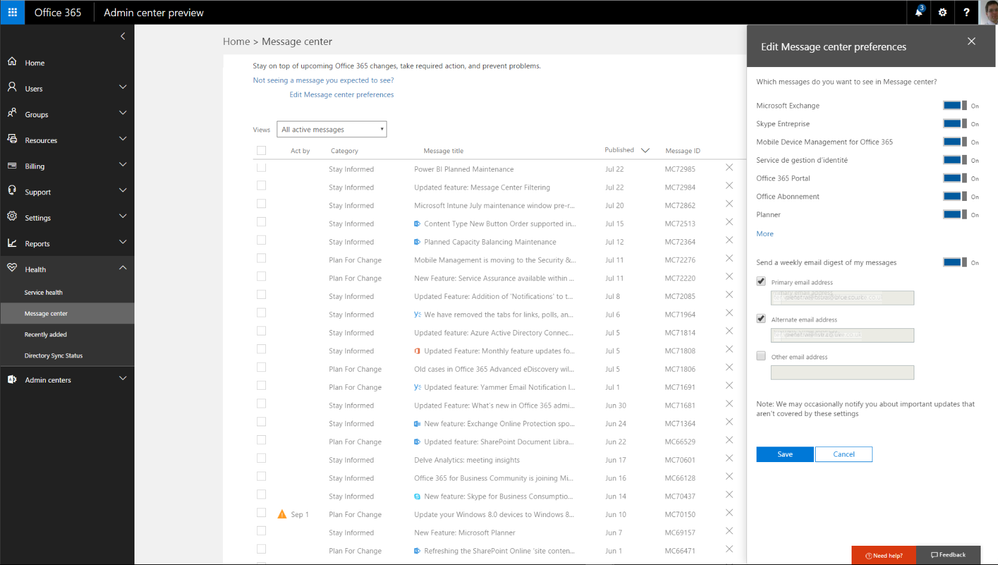
Task: Toggle Microsoft Exchange messages switch
Action: click(954, 105)
